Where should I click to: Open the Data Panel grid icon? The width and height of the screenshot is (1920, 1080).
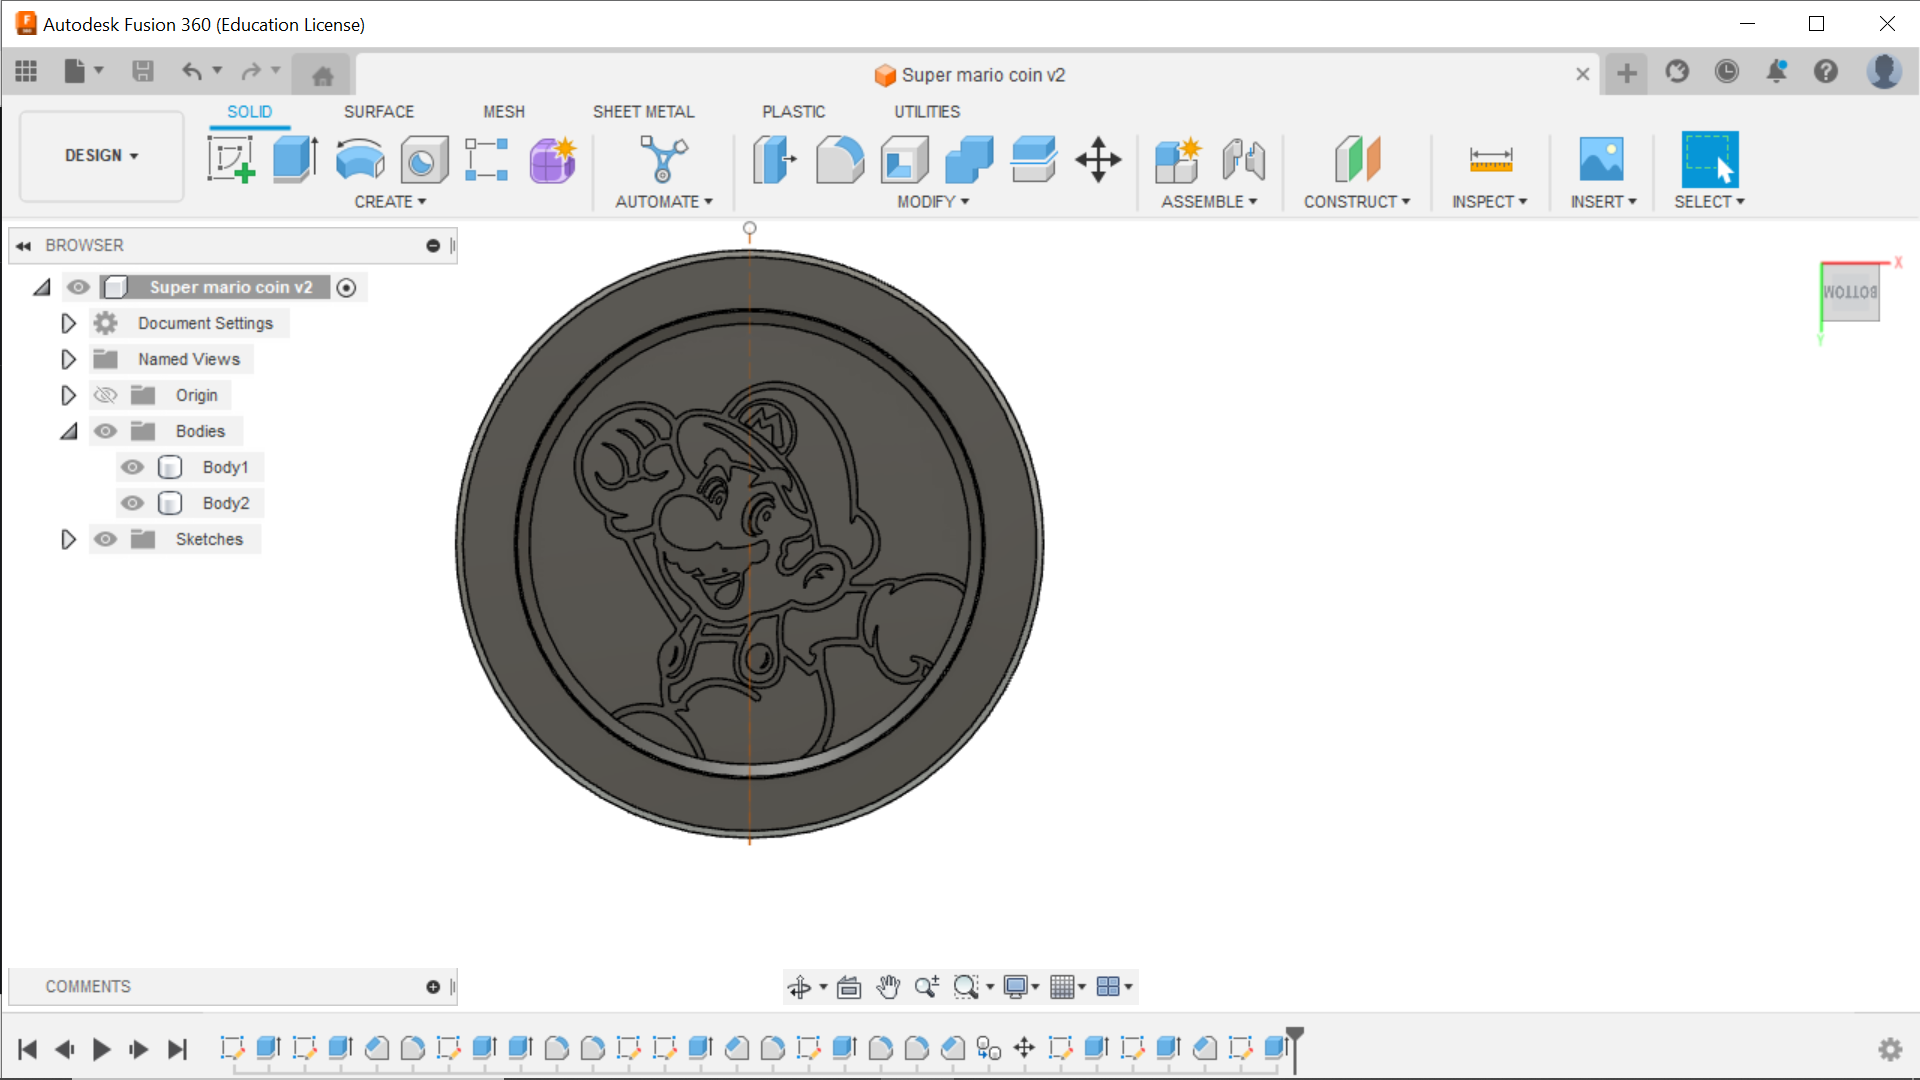coord(26,71)
